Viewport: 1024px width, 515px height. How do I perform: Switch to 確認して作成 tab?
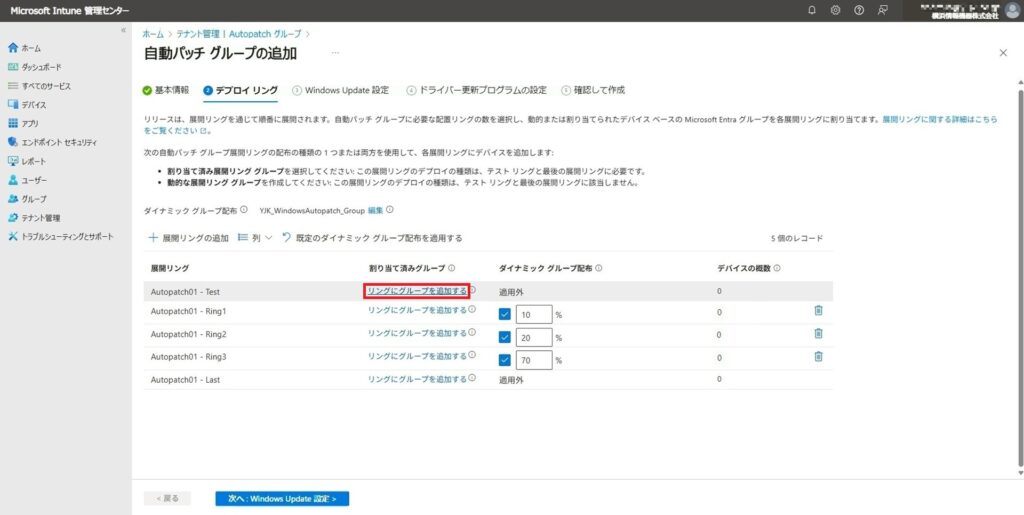(593, 91)
